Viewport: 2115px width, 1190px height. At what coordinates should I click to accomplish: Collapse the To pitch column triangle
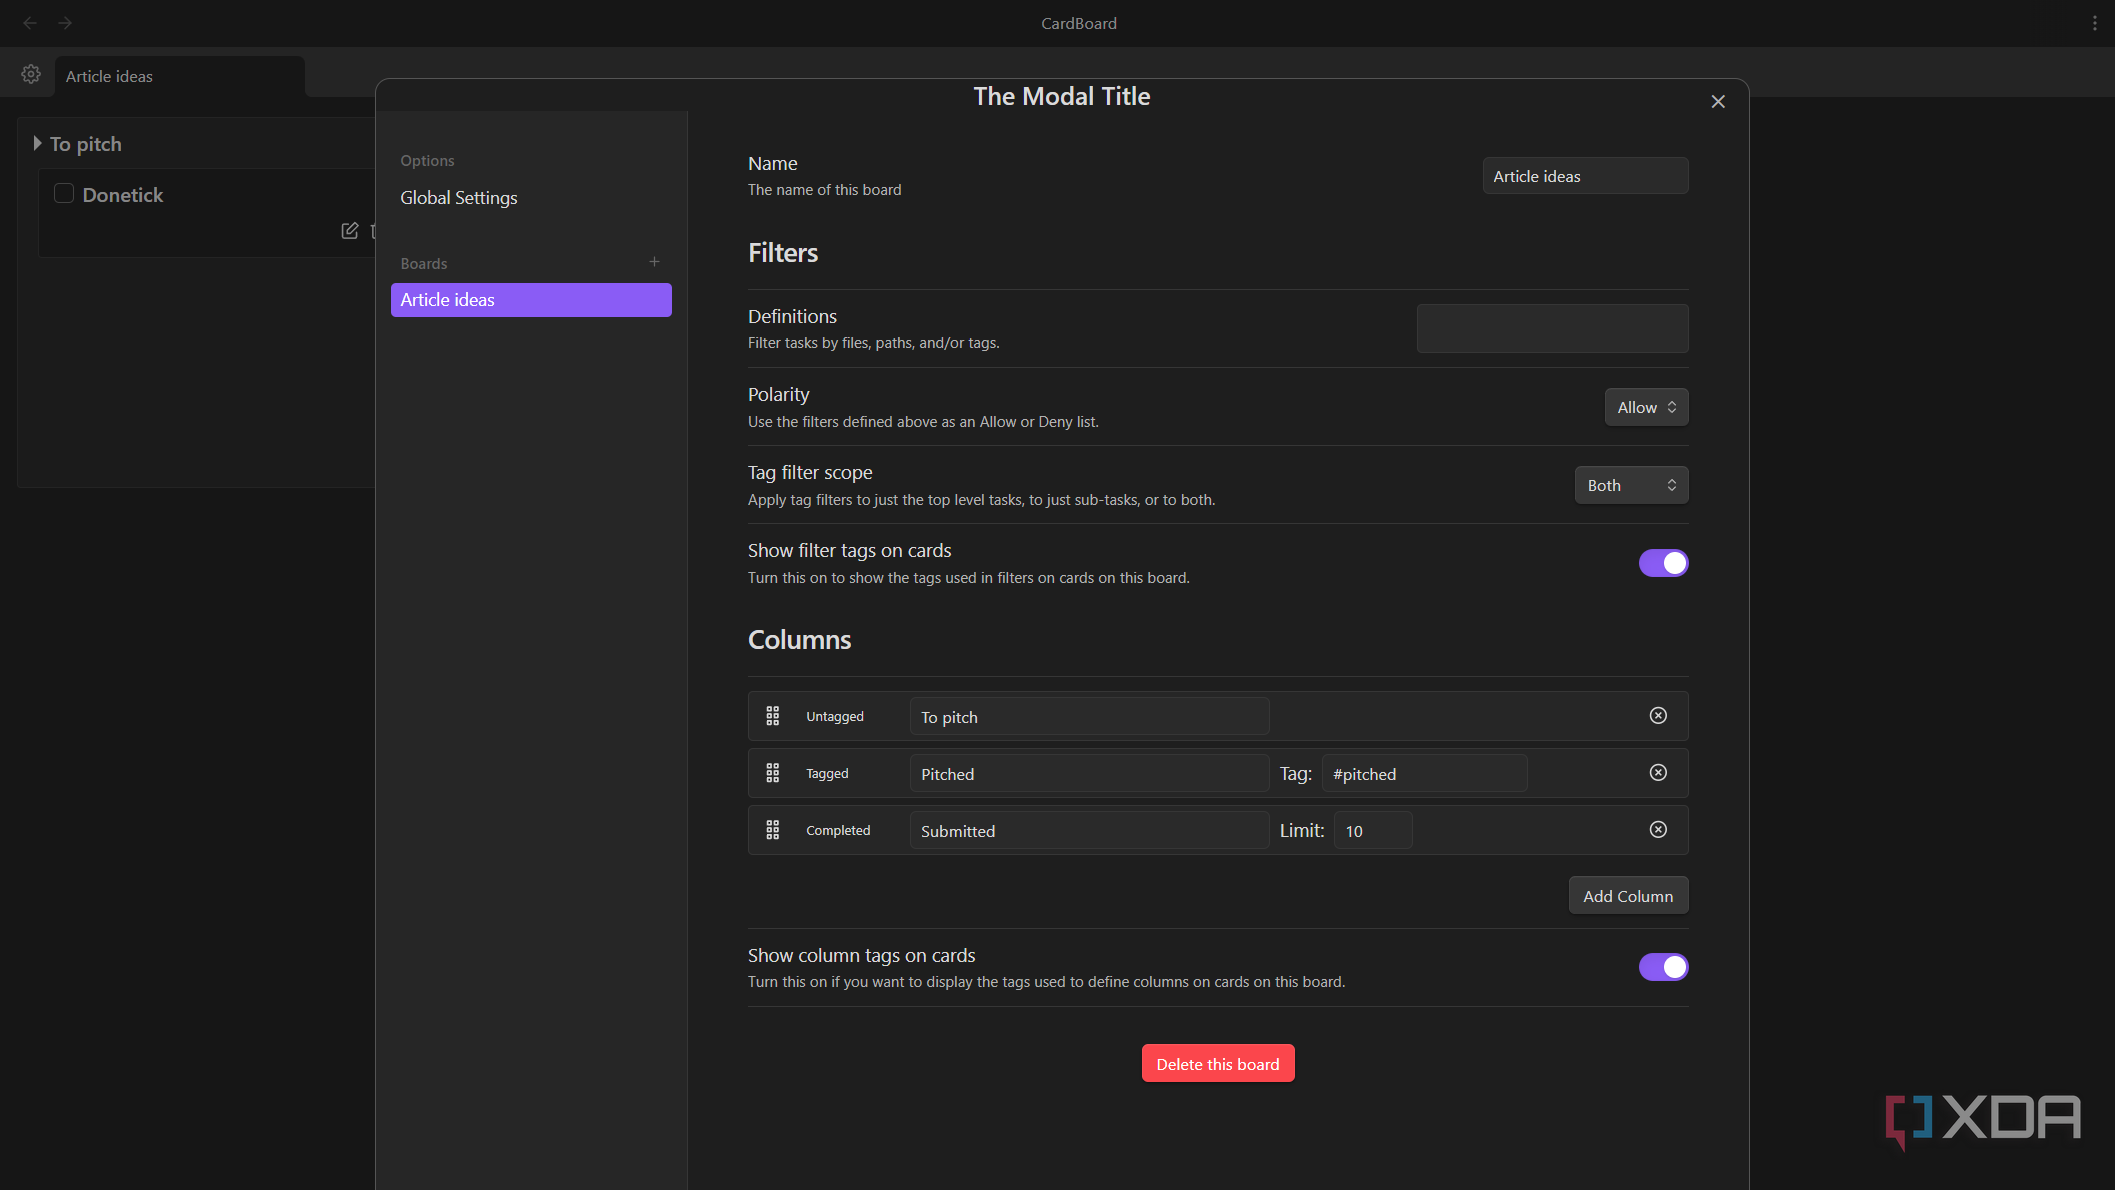37,143
